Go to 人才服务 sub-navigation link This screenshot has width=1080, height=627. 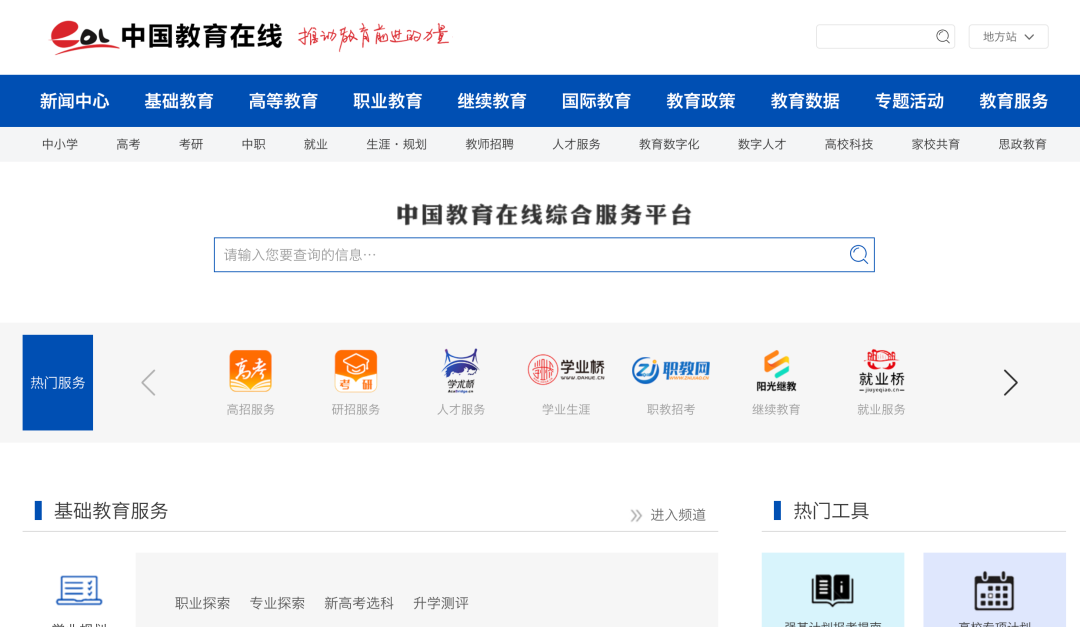point(577,144)
